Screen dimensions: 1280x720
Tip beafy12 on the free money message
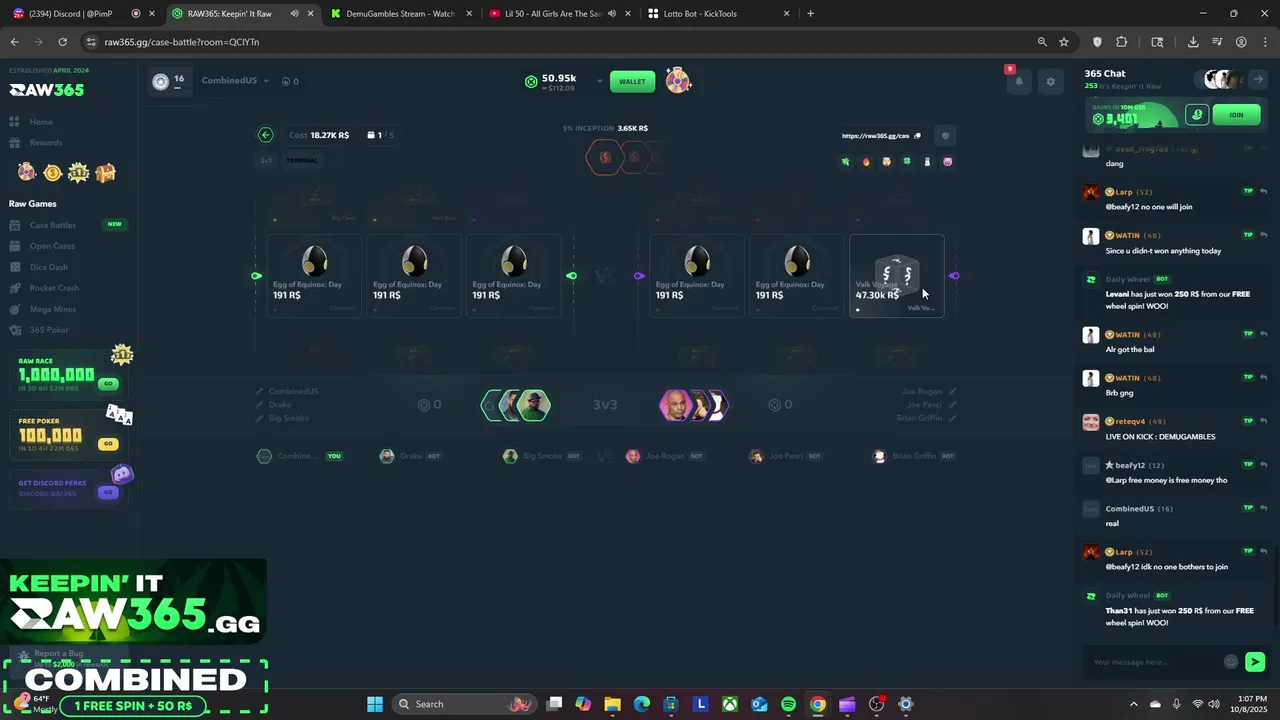click(x=1248, y=465)
